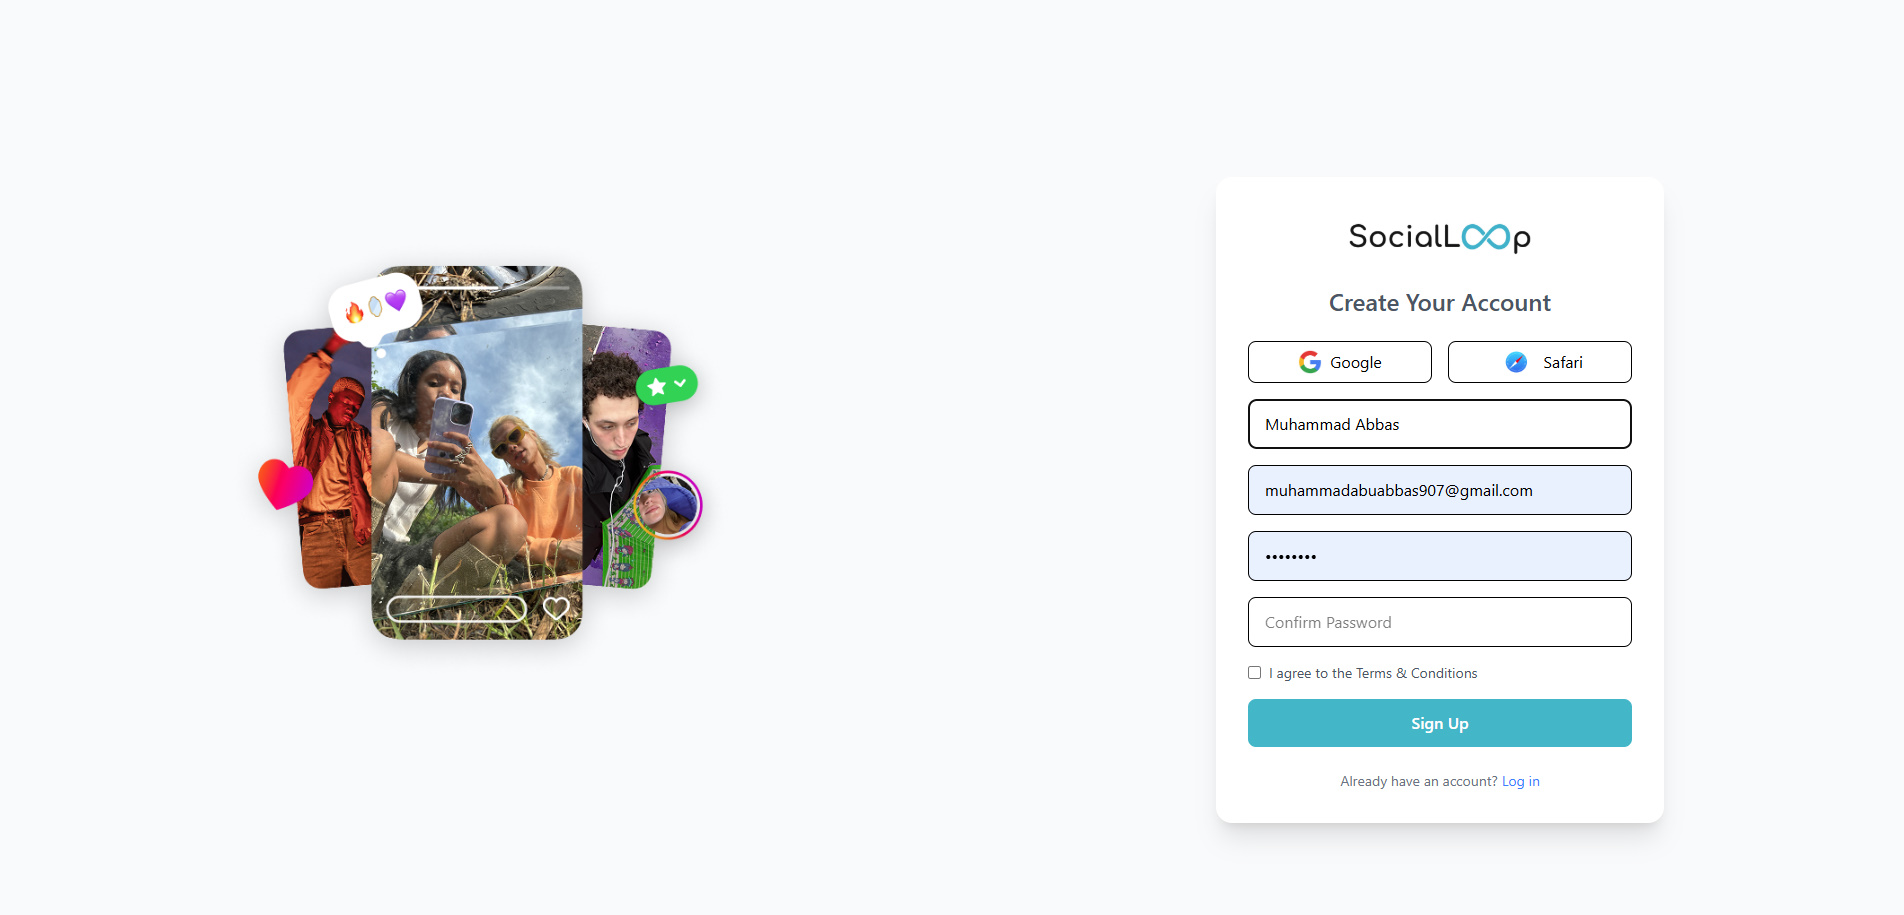Select the Muhammad Abbas name field
Screen dimensions: 1904x915
click(1439, 424)
